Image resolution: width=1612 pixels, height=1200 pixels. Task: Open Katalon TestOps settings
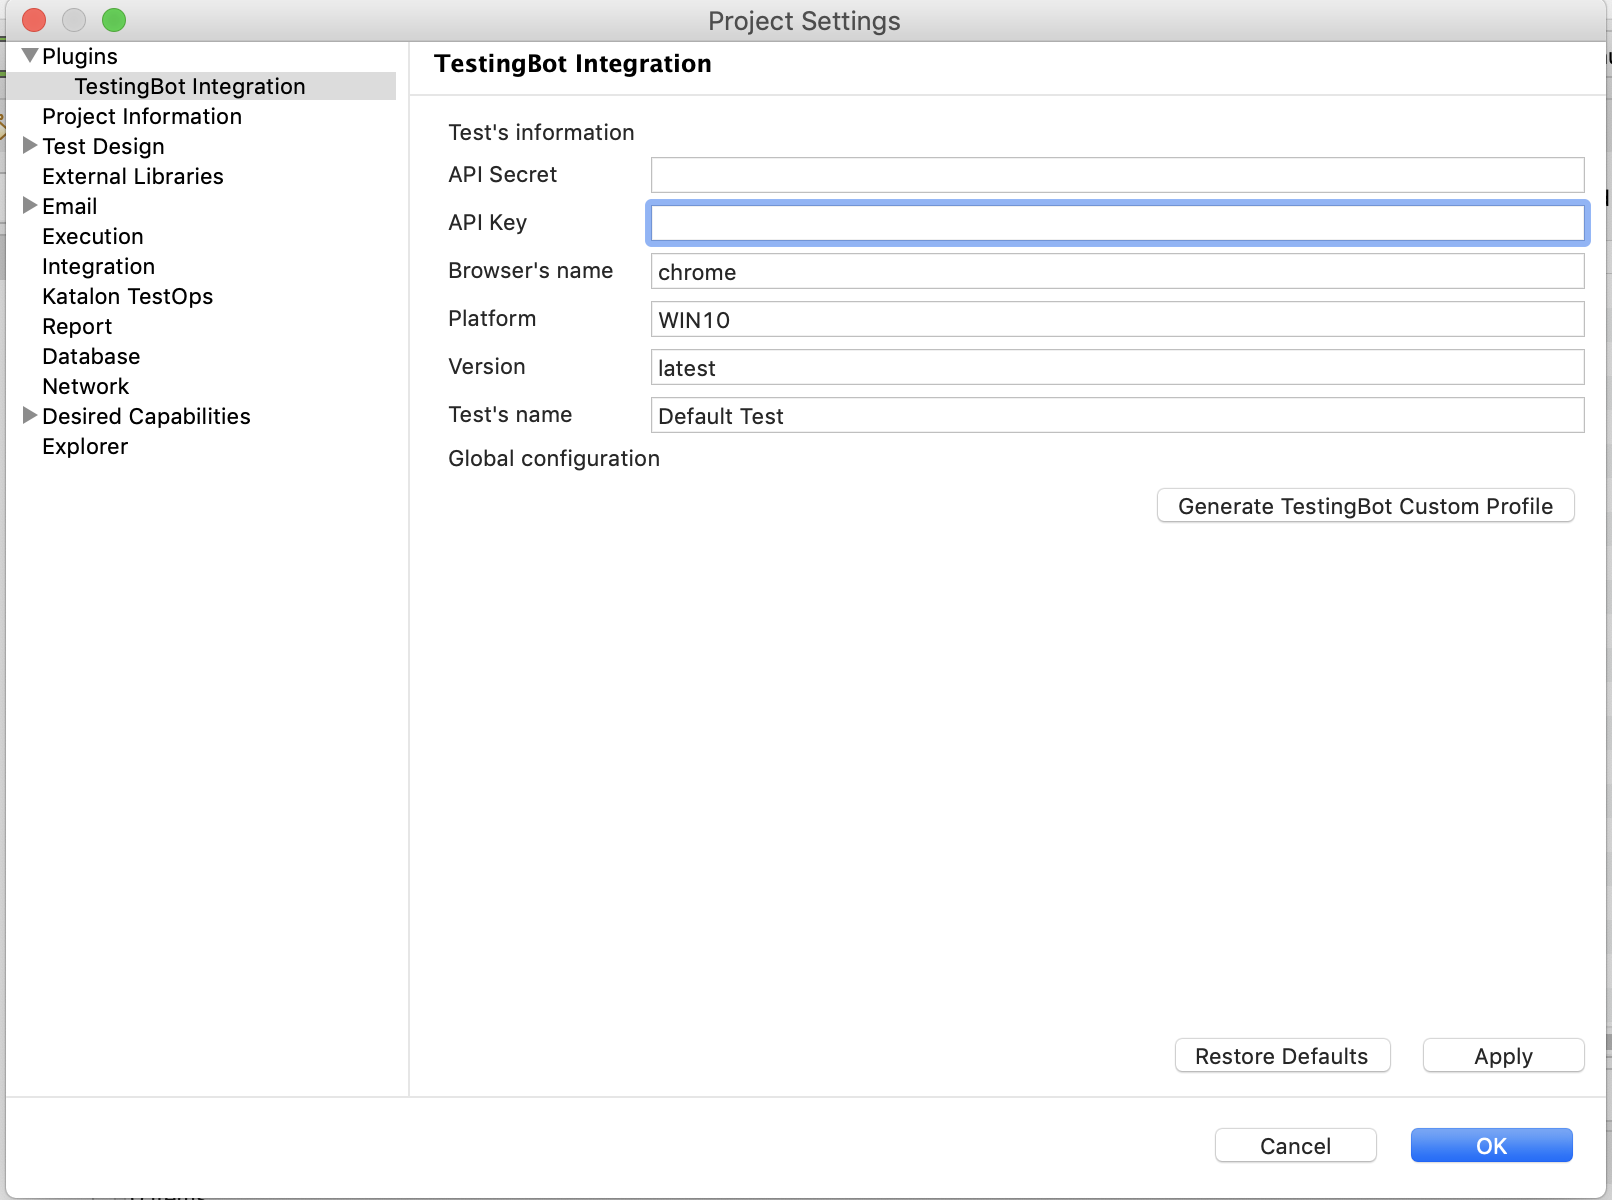[x=128, y=297]
